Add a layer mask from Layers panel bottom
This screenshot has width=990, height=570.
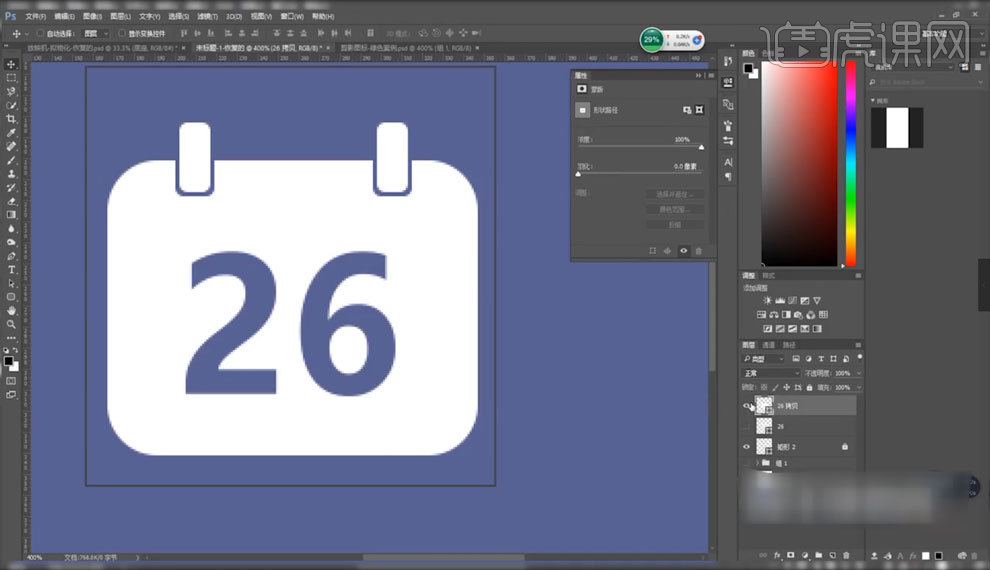(x=791, y=555)
